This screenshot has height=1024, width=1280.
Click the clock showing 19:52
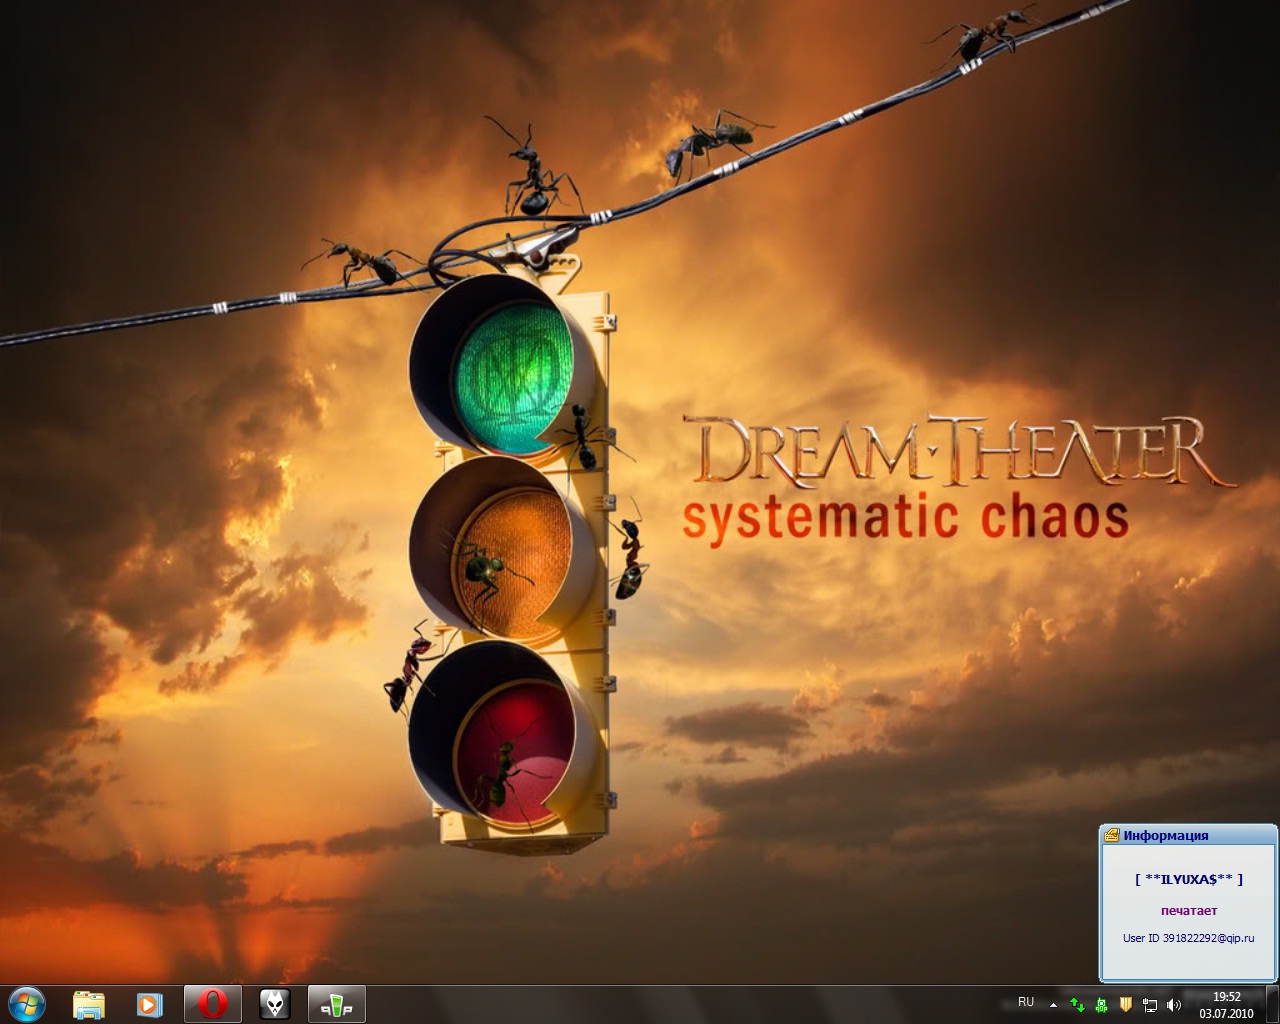tap(1226, 1004)
